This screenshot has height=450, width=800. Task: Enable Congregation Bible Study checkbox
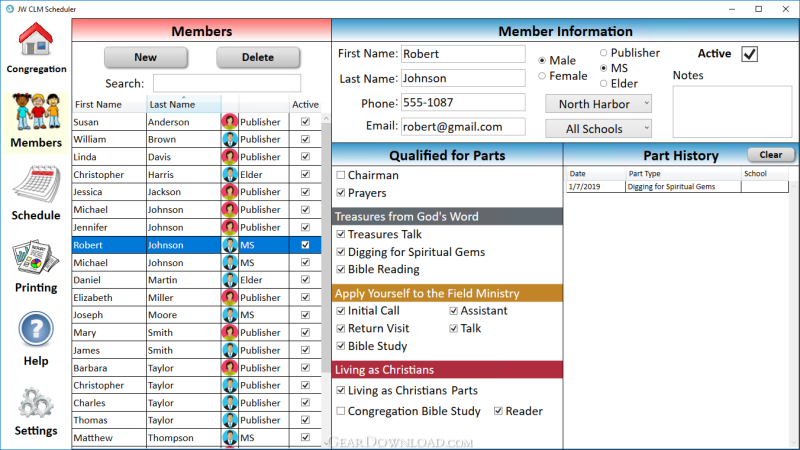tap(341, 411)
